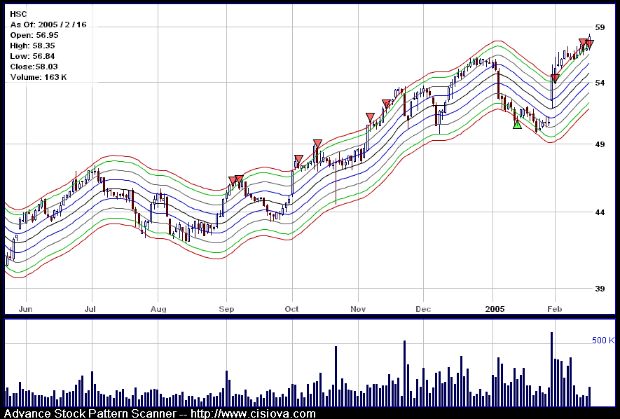Viewport: 620px width, 419px height.
Task: Click the red sell triangle at the start of February
Action: 555,78
